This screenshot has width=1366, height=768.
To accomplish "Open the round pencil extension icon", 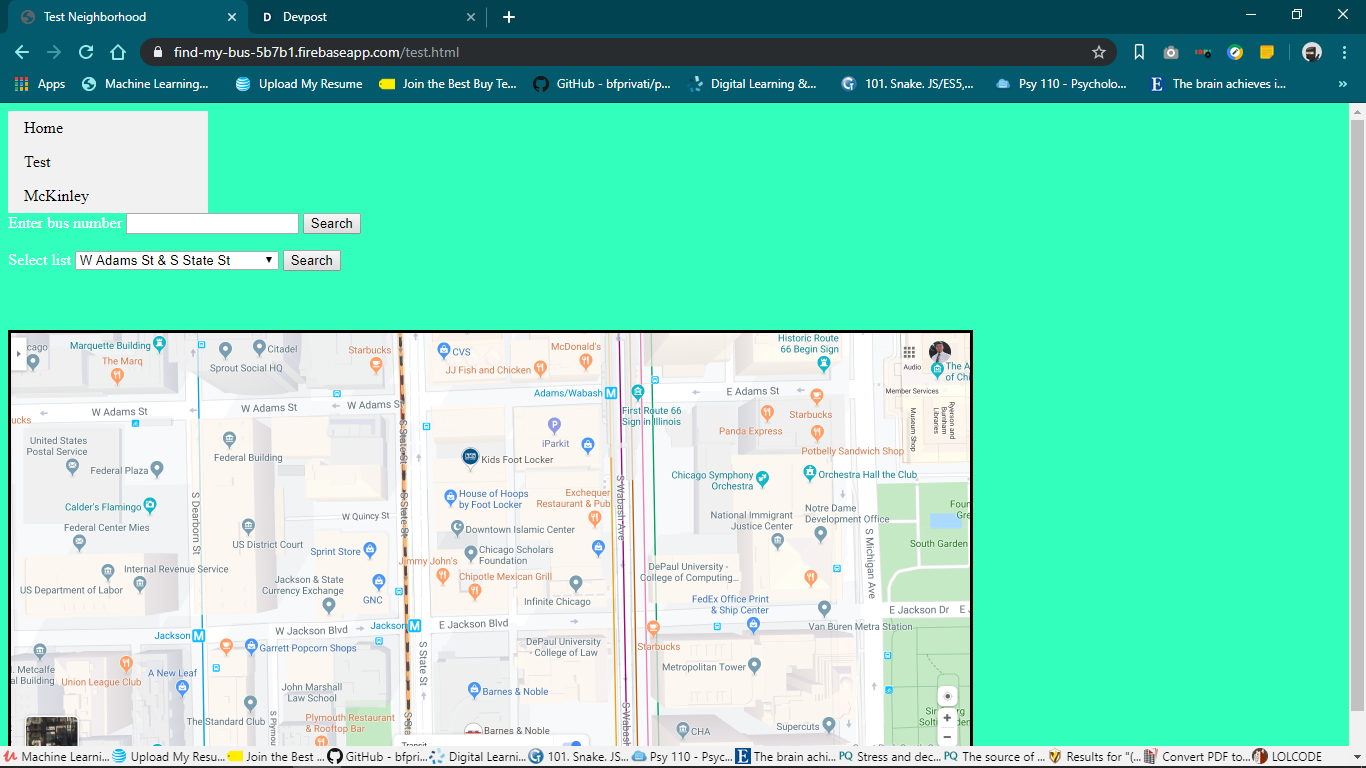I will click(1236, 52).
